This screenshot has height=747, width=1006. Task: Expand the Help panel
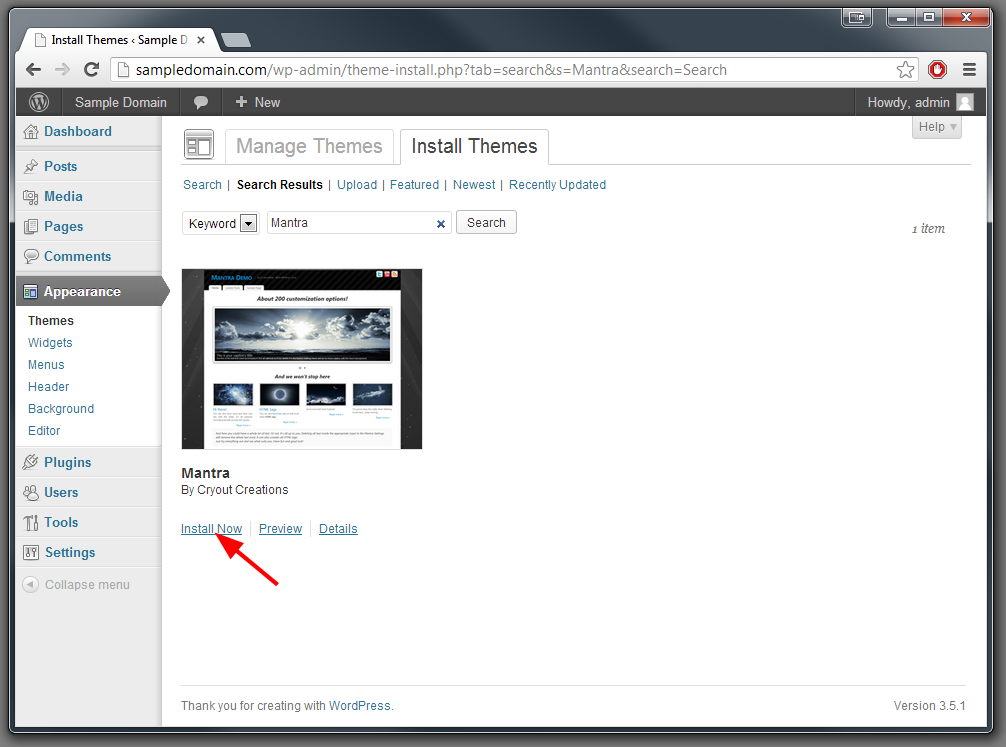pos(937,127)
